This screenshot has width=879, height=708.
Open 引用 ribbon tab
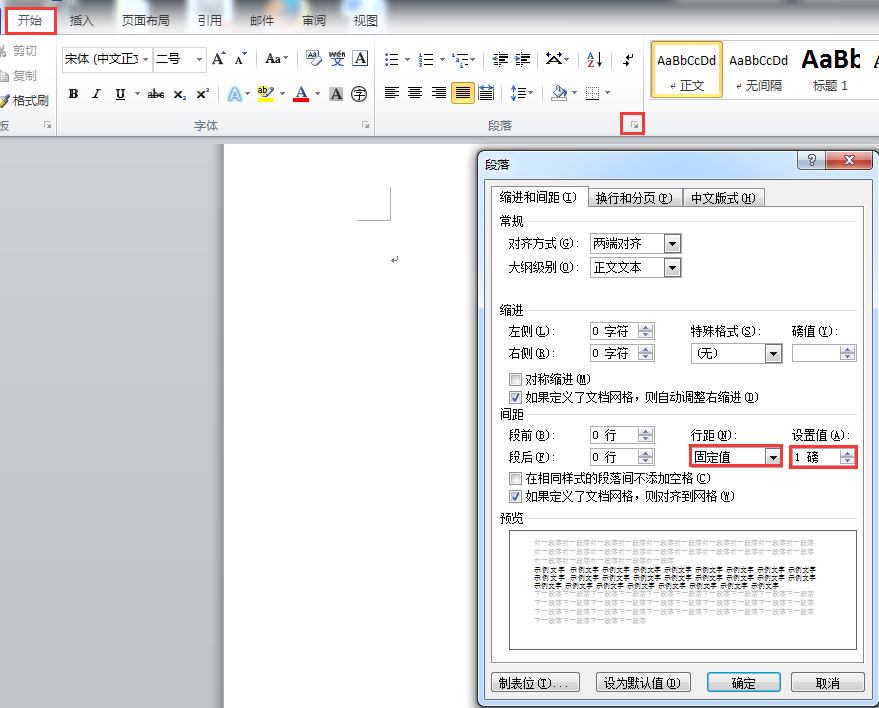click(210, 21)
